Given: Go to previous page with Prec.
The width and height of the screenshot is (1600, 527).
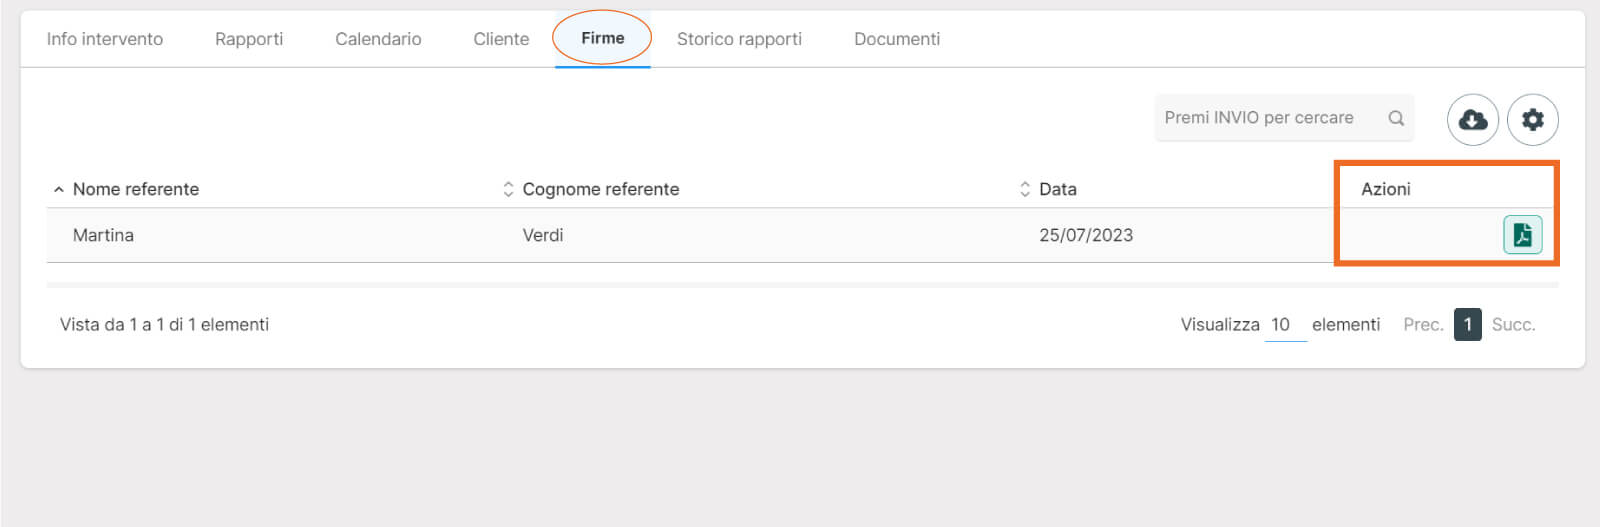Looking at the screenshot, I should (x=1422, y=325).
